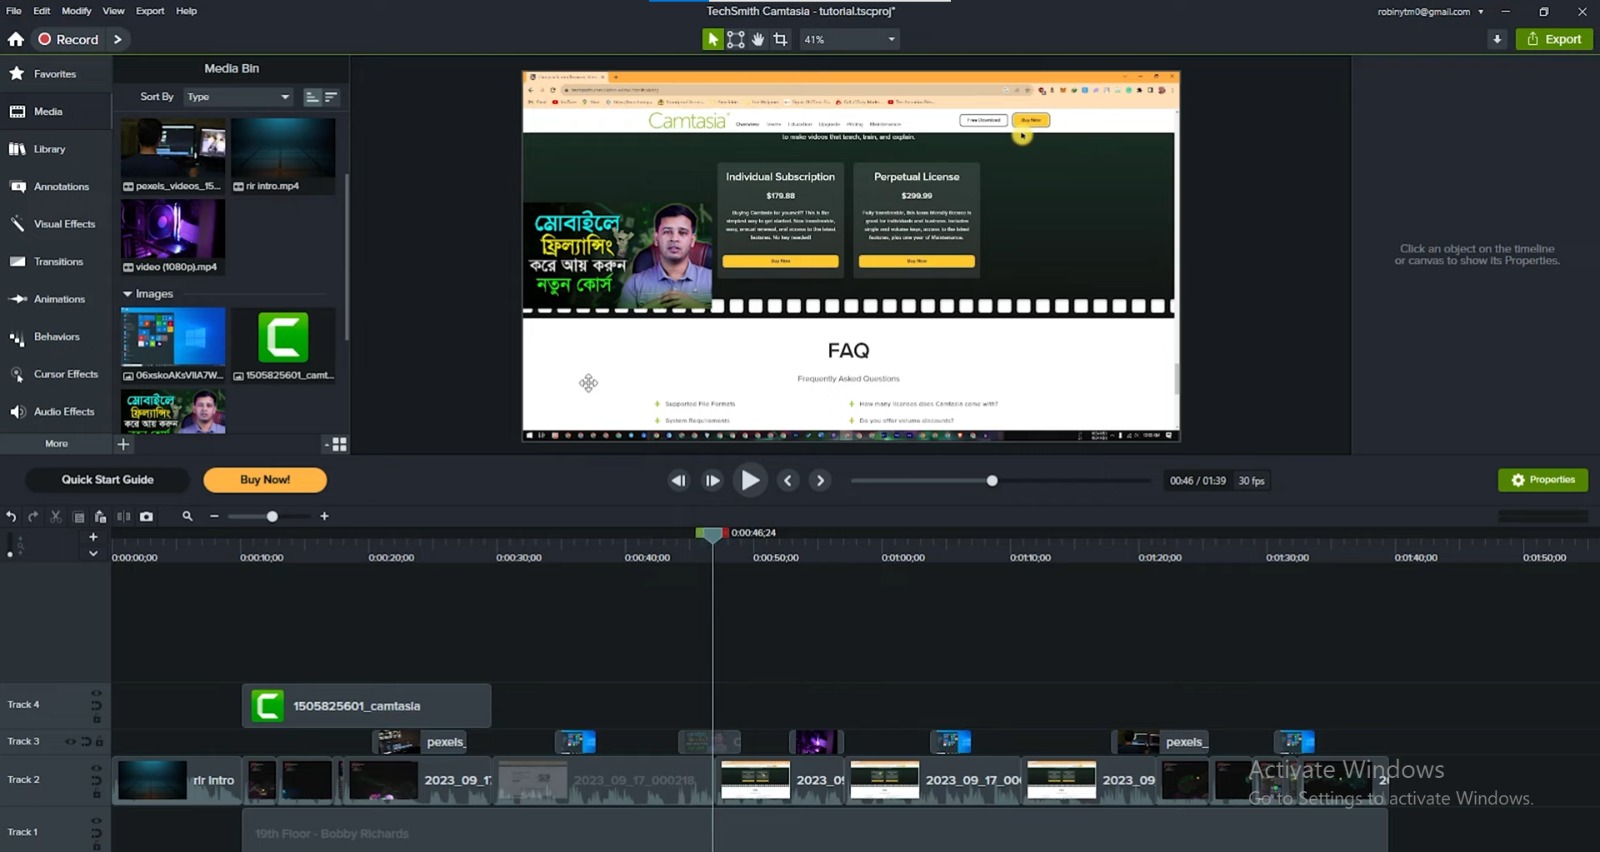Image resolution: width=1600 pixels, height=852 pixels.
Task: Redo the last undone action
Action: point(33,516)
